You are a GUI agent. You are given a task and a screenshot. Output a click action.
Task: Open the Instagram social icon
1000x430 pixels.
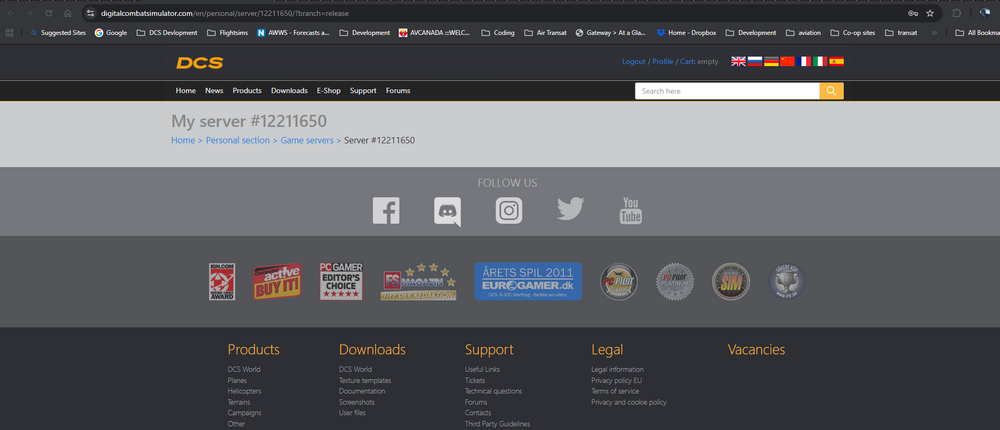tap(509, 211)
